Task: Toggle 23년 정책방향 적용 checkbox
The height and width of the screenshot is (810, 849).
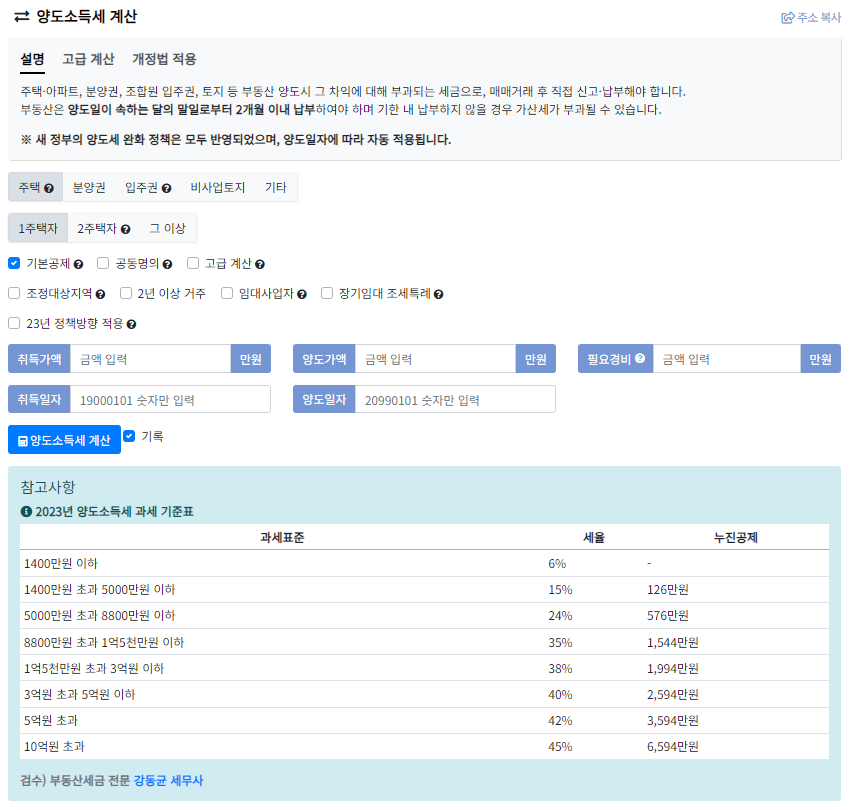Action: (x=14, y=323)
